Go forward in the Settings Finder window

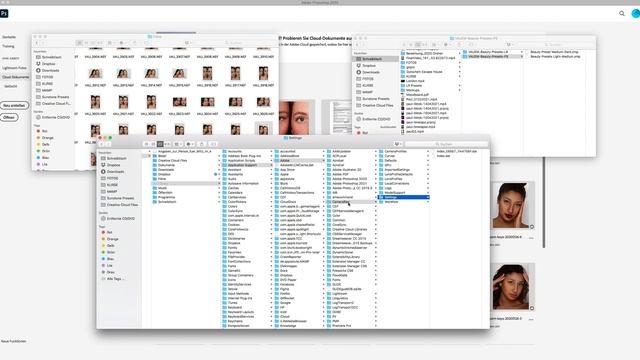click(108, 144)
